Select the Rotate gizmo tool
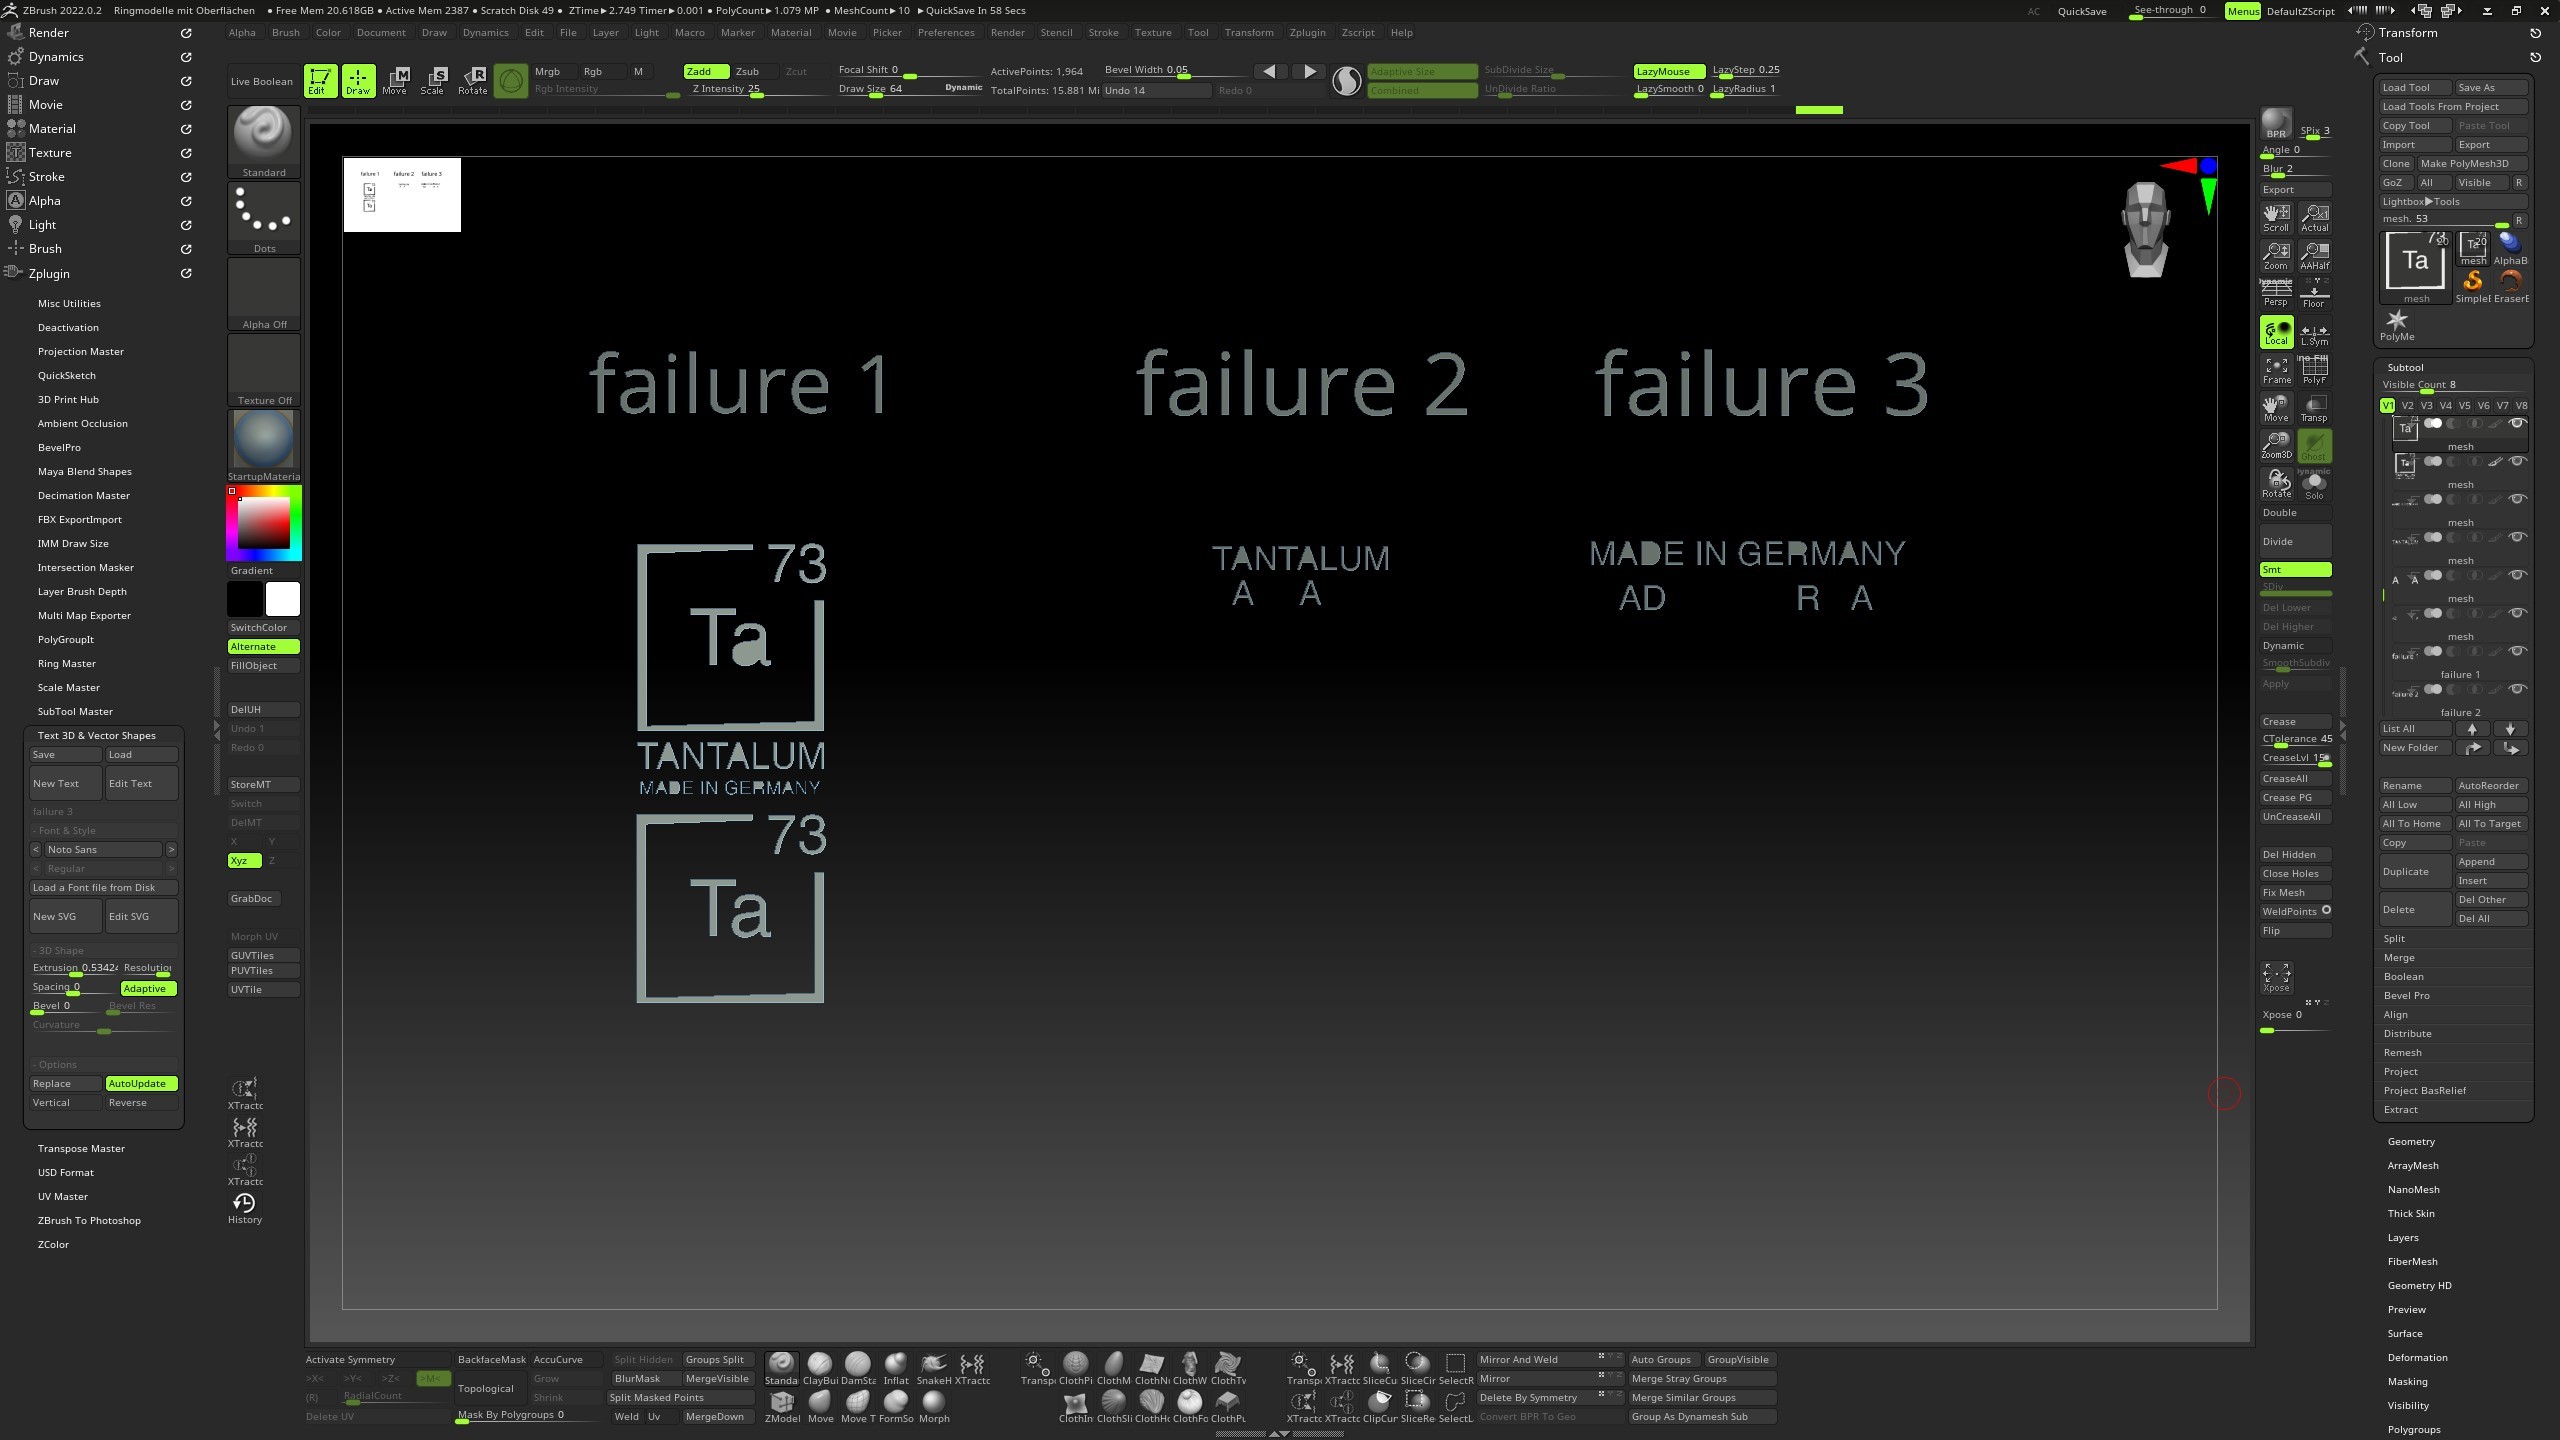2560x1440 pixels. point(472,80)
